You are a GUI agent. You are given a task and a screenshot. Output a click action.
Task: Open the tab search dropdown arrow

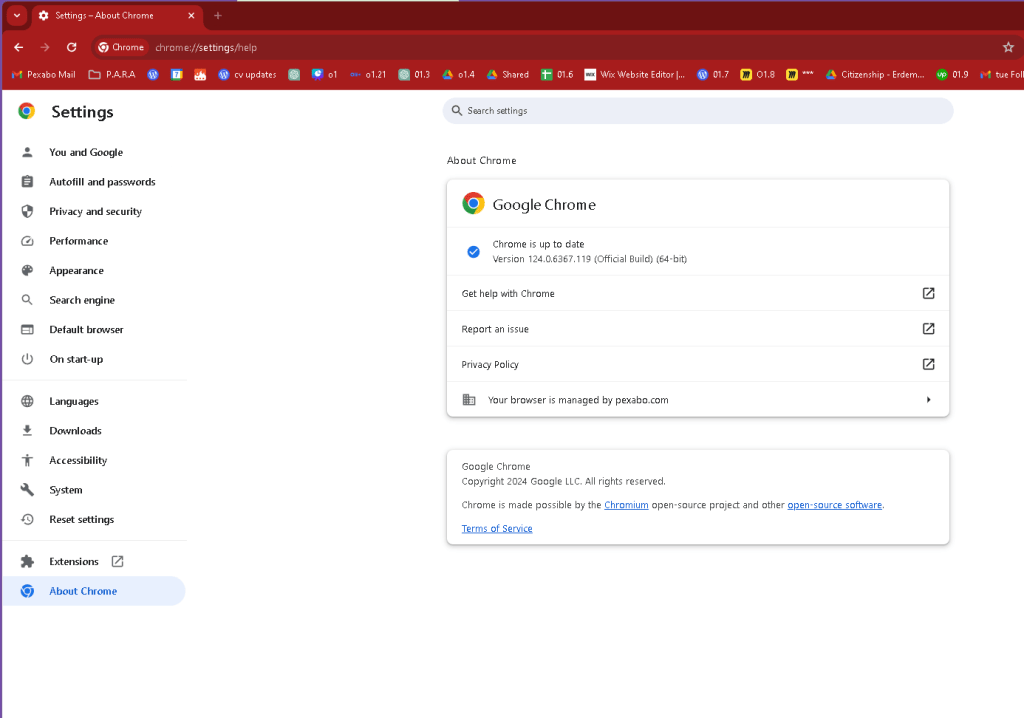coord(17,15)
